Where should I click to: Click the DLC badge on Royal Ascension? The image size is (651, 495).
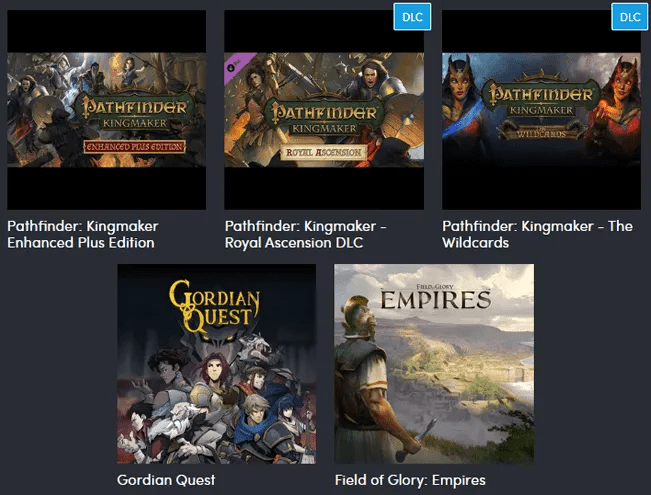412,17
